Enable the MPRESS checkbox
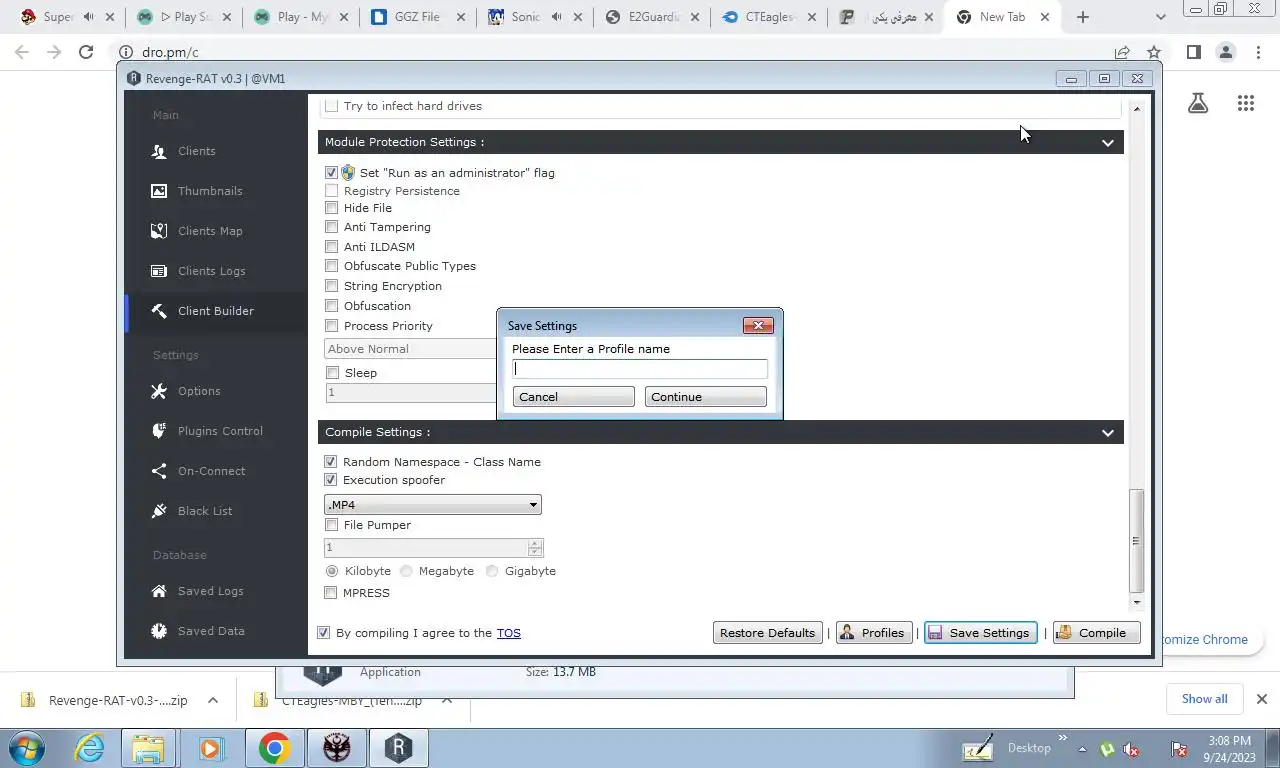Image resolution: width=1280 pixels, height=768 pixels. click(331, 593)
